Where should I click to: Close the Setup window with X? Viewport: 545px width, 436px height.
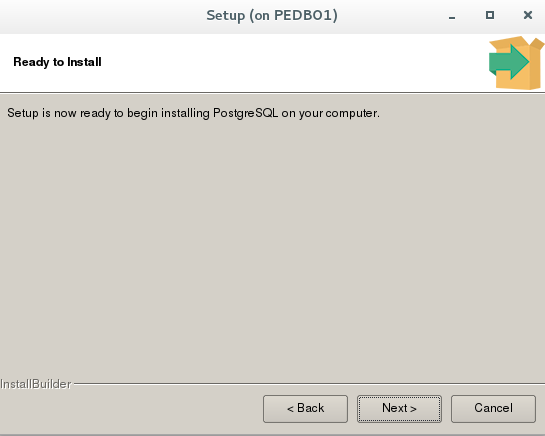[528, 15]
